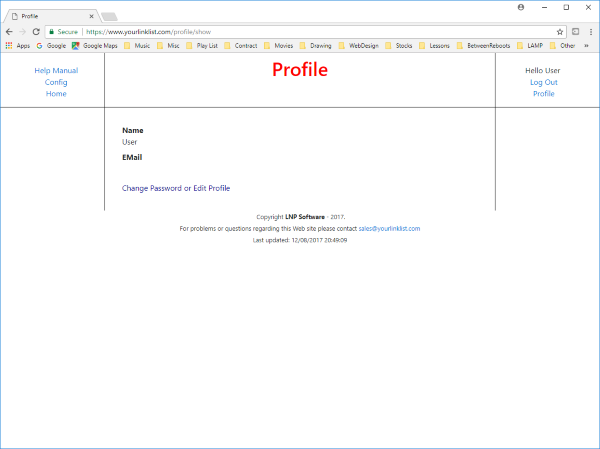The width and height of the screenshot is (600, 449).
Task: Click the Log Out link
Action: [544, 82]
